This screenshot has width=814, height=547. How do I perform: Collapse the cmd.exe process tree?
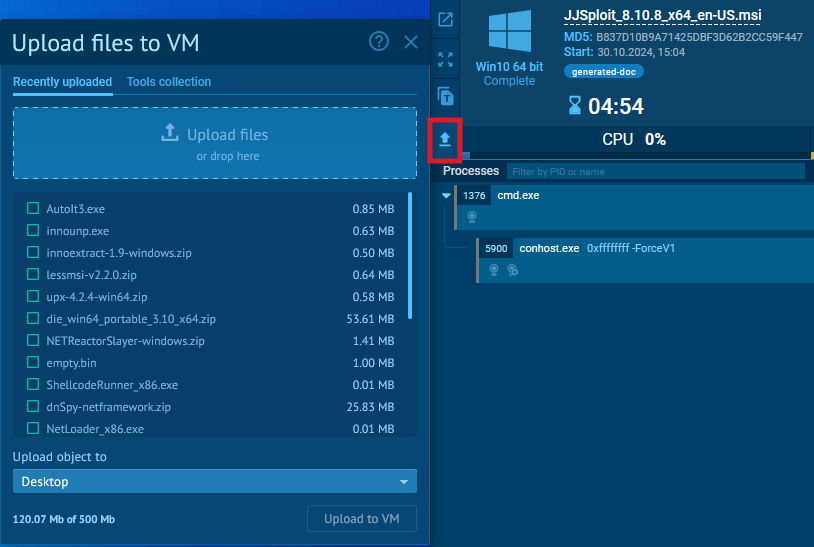click(x=446, y=196)
